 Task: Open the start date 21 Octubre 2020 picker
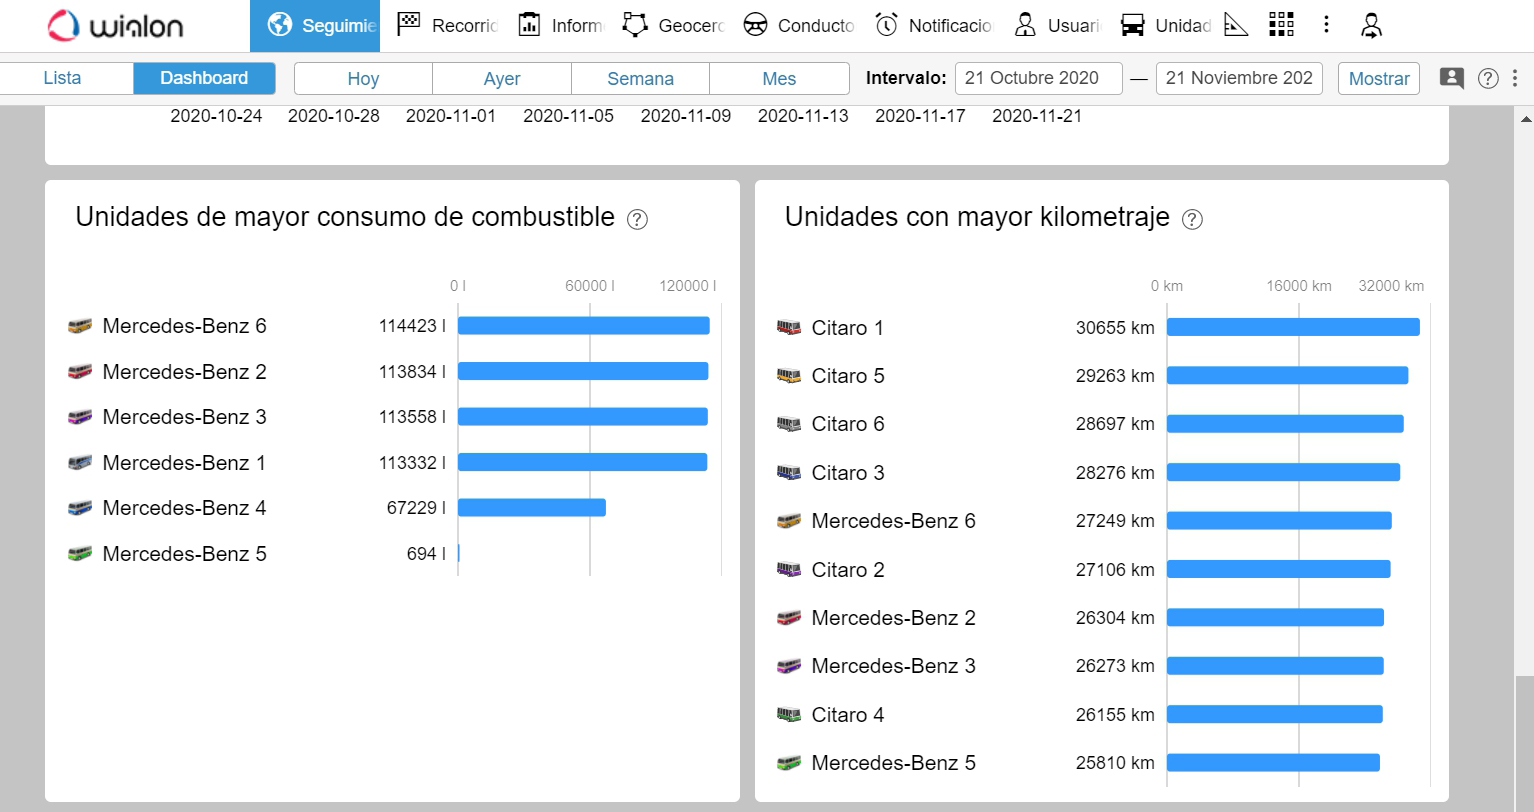point(1038,78)
